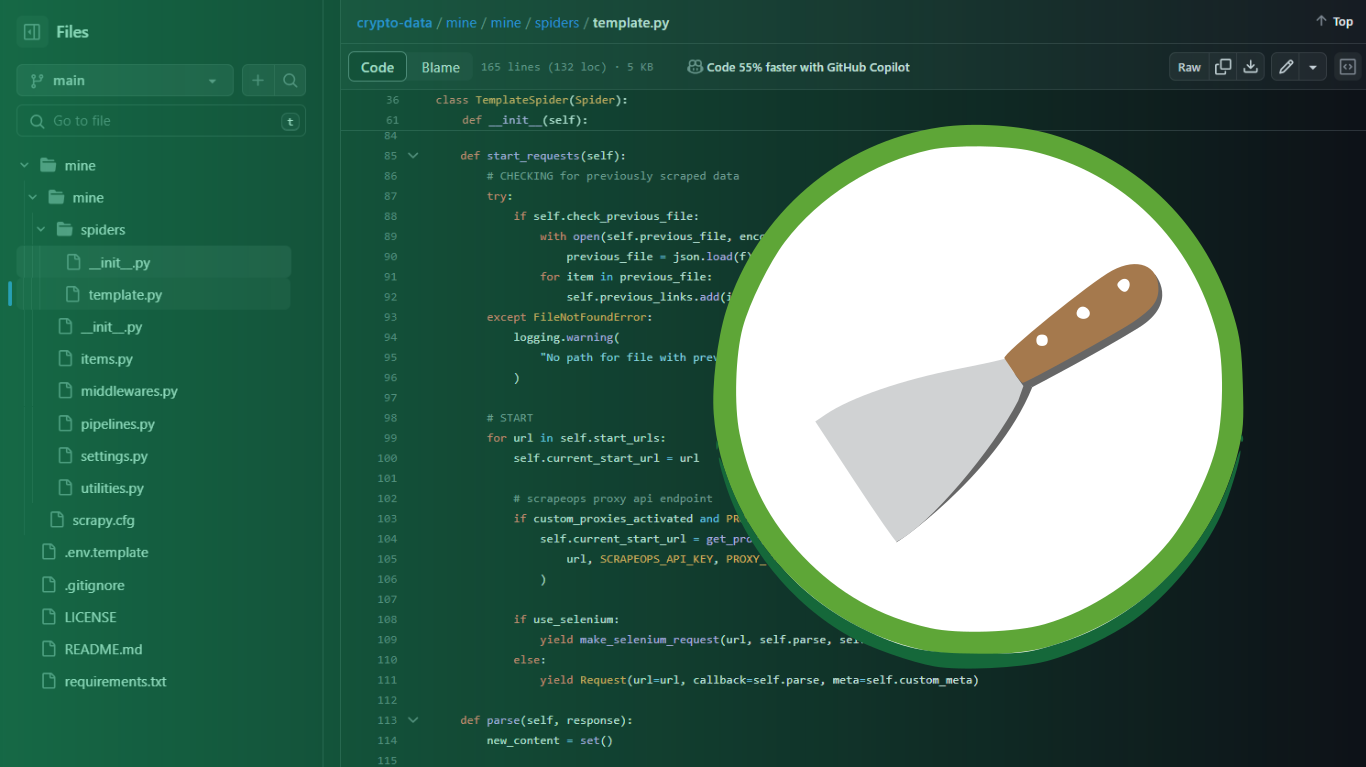Open settings.py file
1366x767 pixels.
click(x=114, y=456)
